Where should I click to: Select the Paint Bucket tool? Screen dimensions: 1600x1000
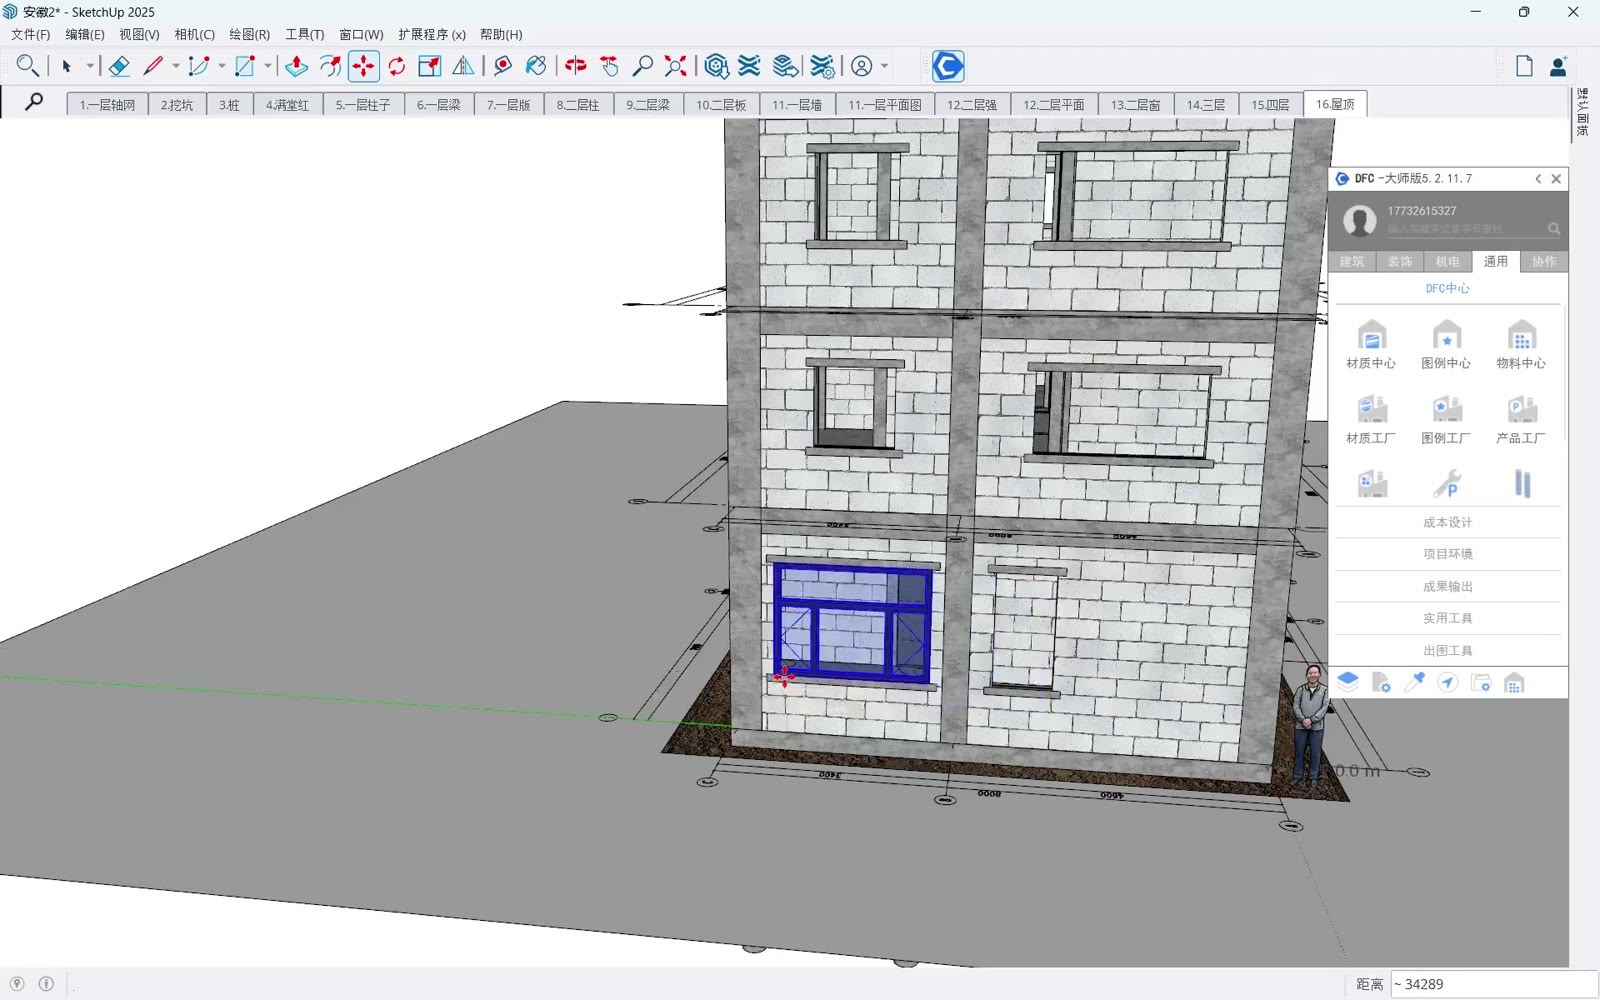click(x=537, y=66)
